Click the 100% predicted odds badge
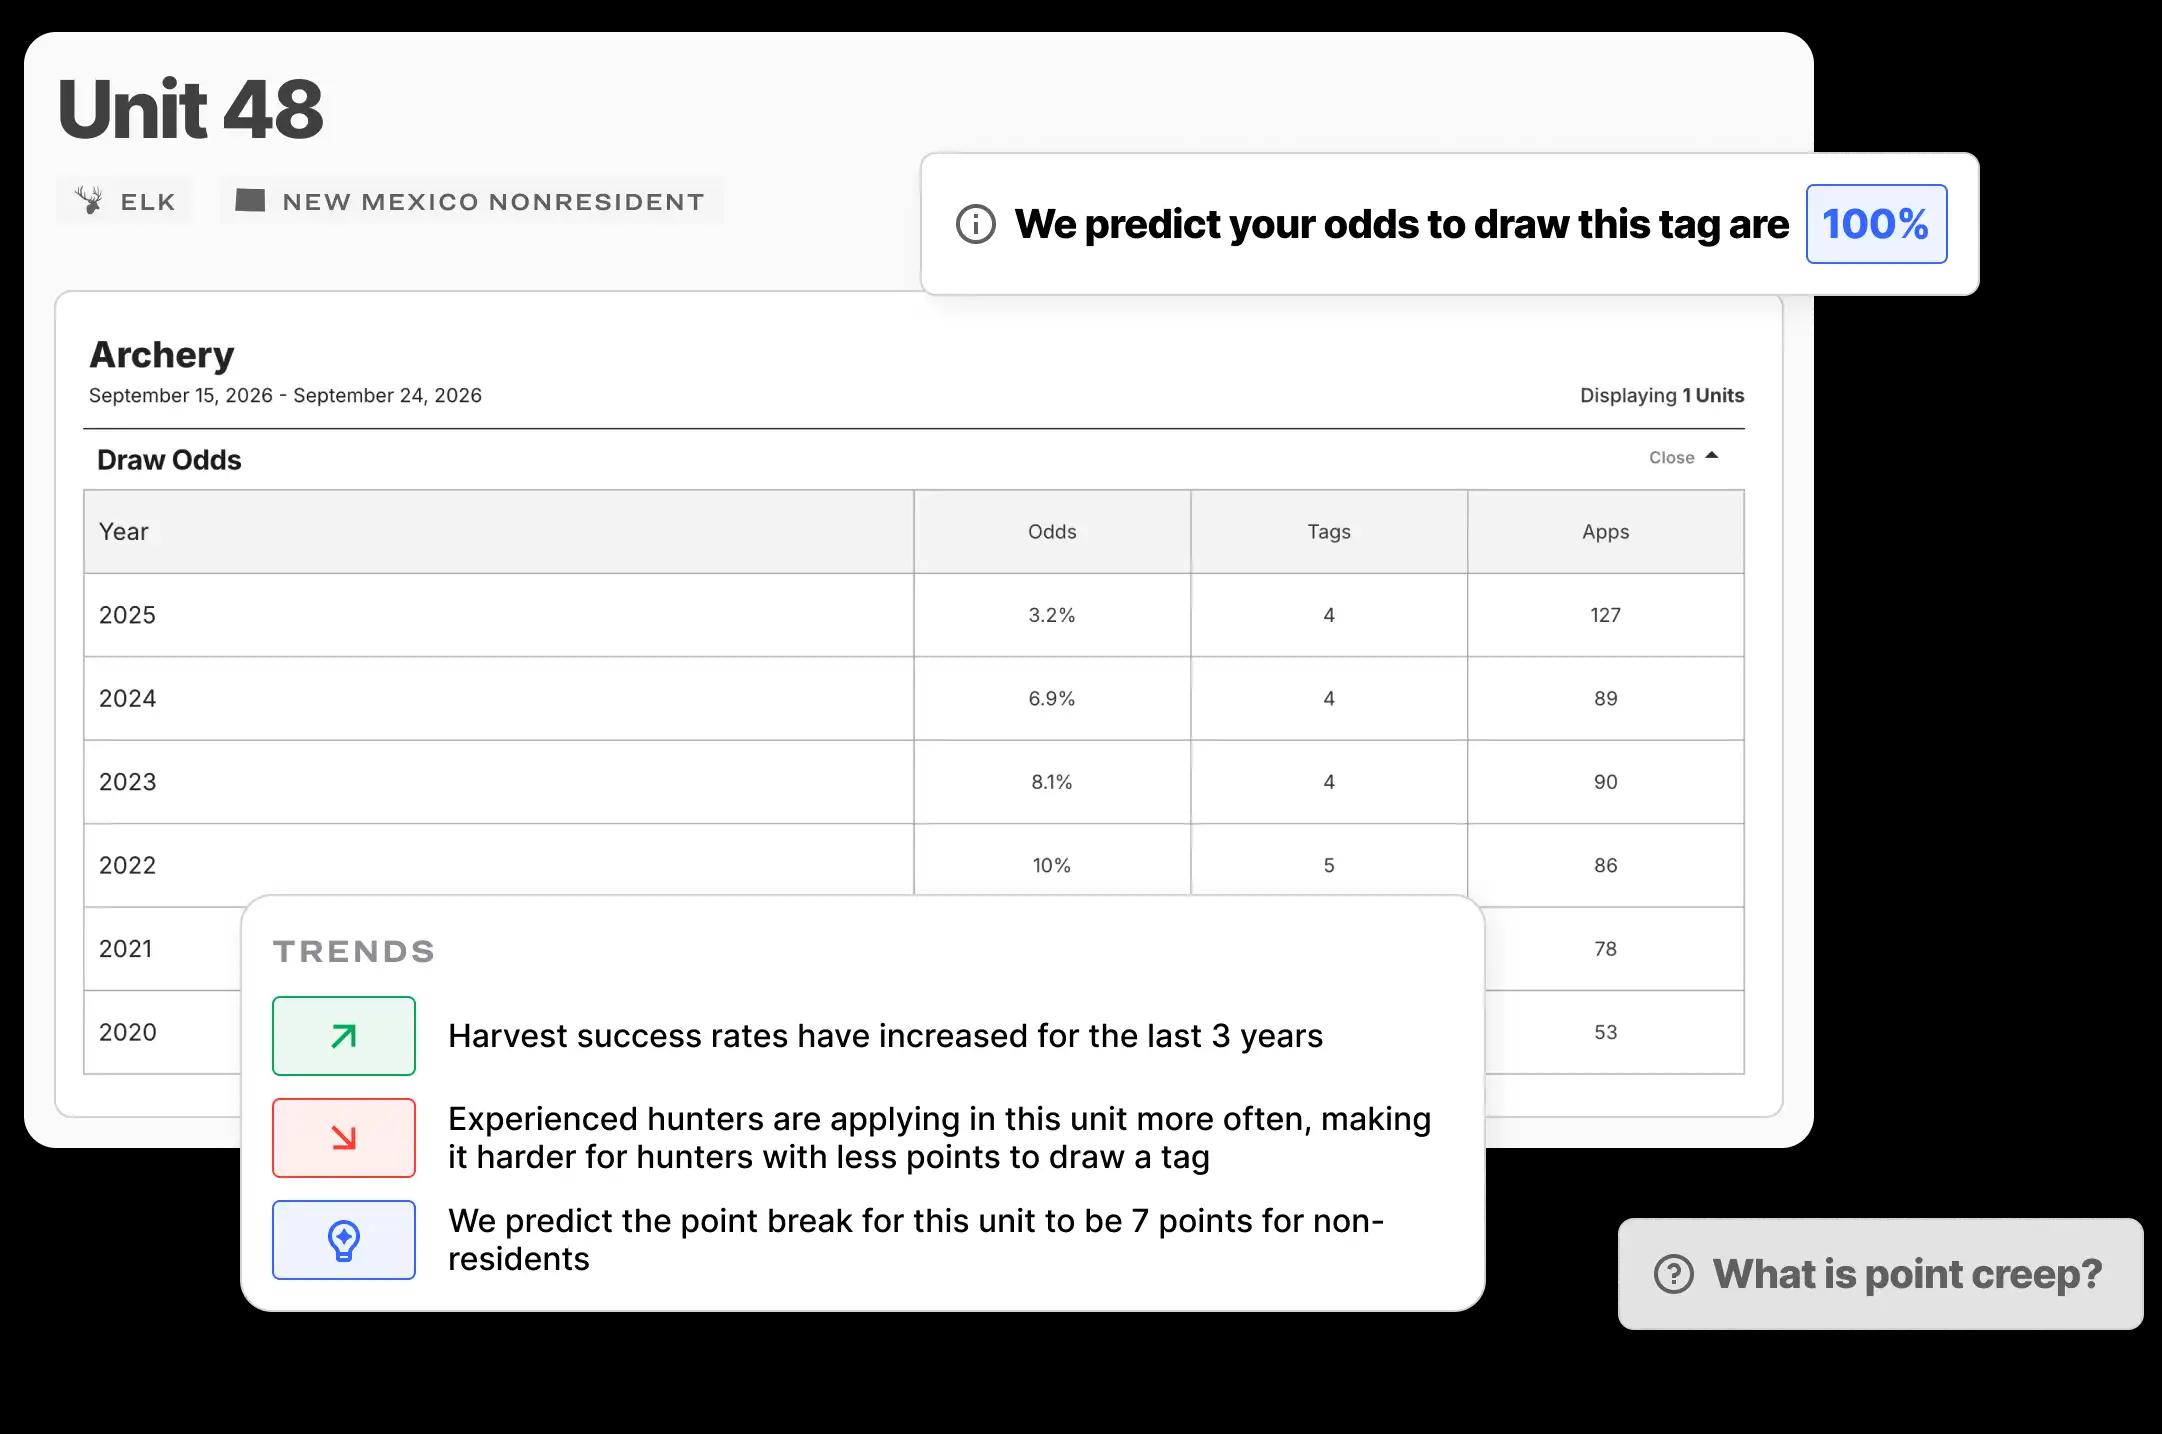This screenshot has height=1434, width=2162. point(1875,224)
